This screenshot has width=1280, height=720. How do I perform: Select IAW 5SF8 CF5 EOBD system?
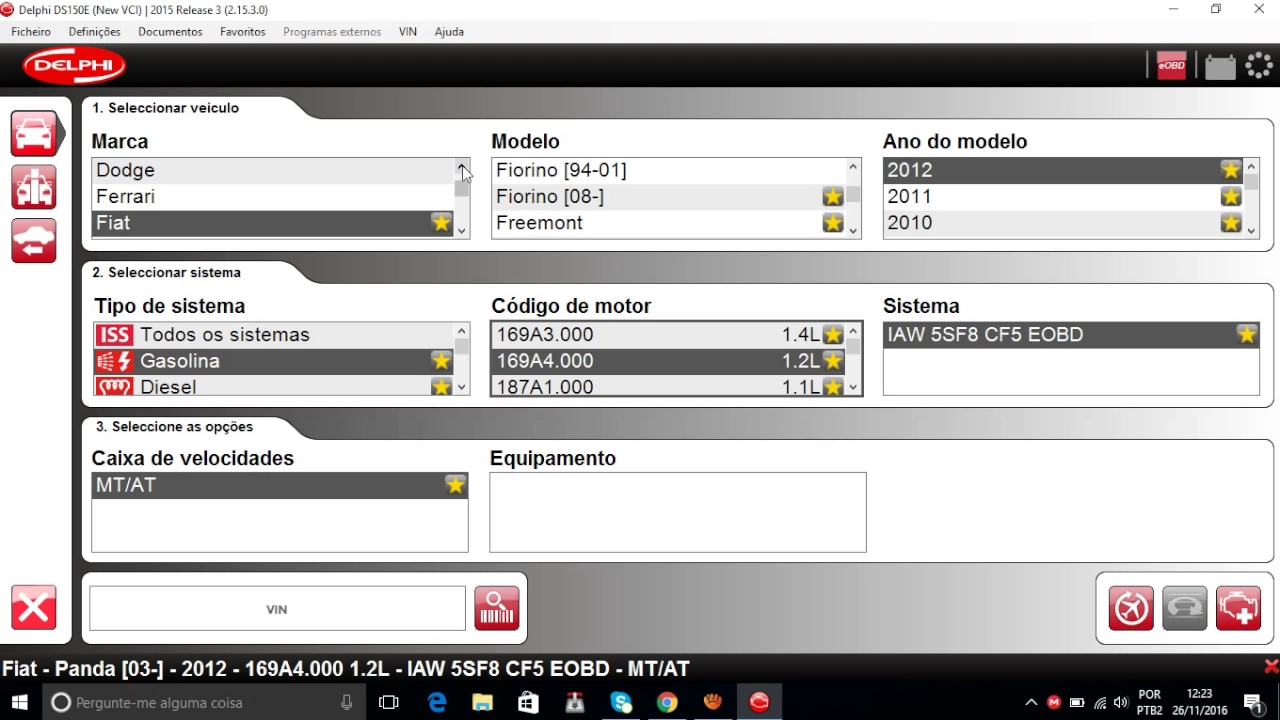point(1071,334)
